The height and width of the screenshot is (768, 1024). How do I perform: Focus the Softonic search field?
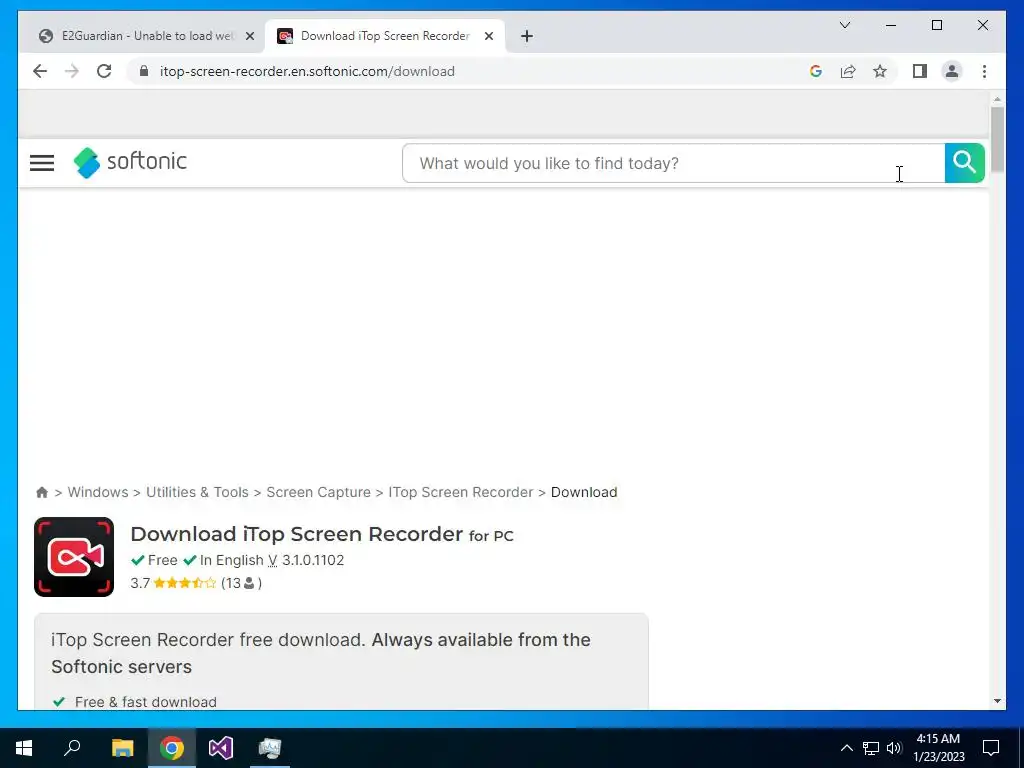[673, 163]
